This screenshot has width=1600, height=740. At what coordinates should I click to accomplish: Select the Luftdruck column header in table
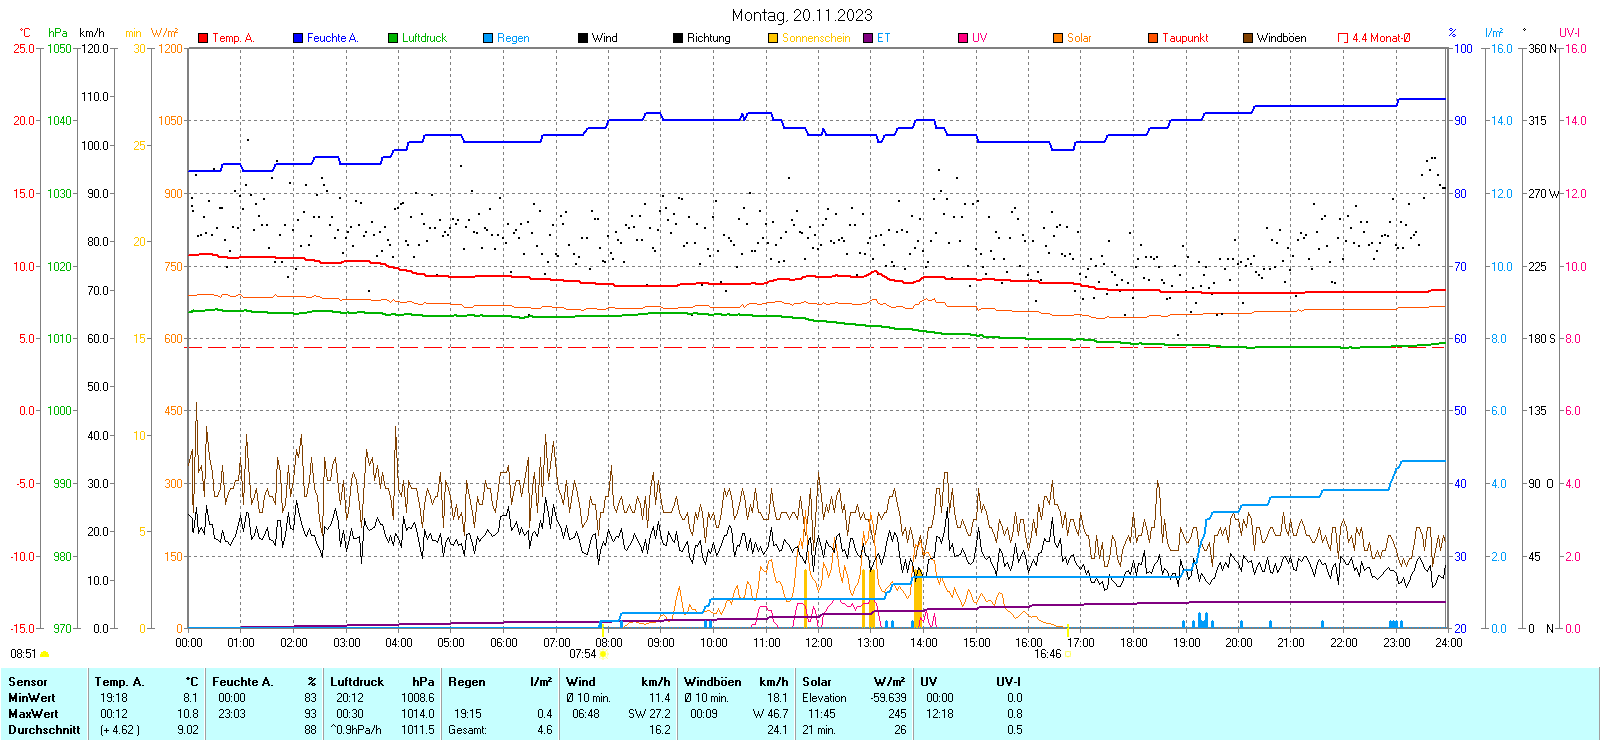click(x=357, y=682)
